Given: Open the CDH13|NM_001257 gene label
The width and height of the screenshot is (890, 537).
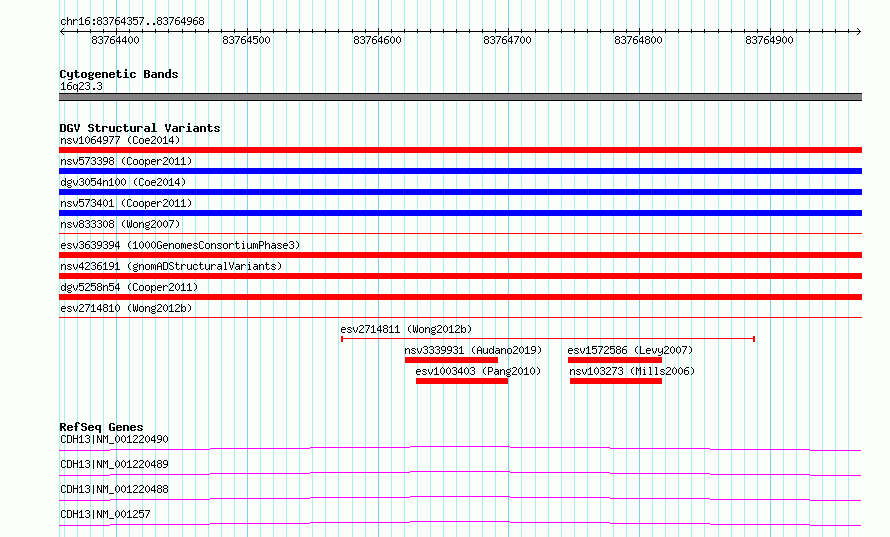Looking at the screenshot, I should pyautogui.click(x=105, y=514).
